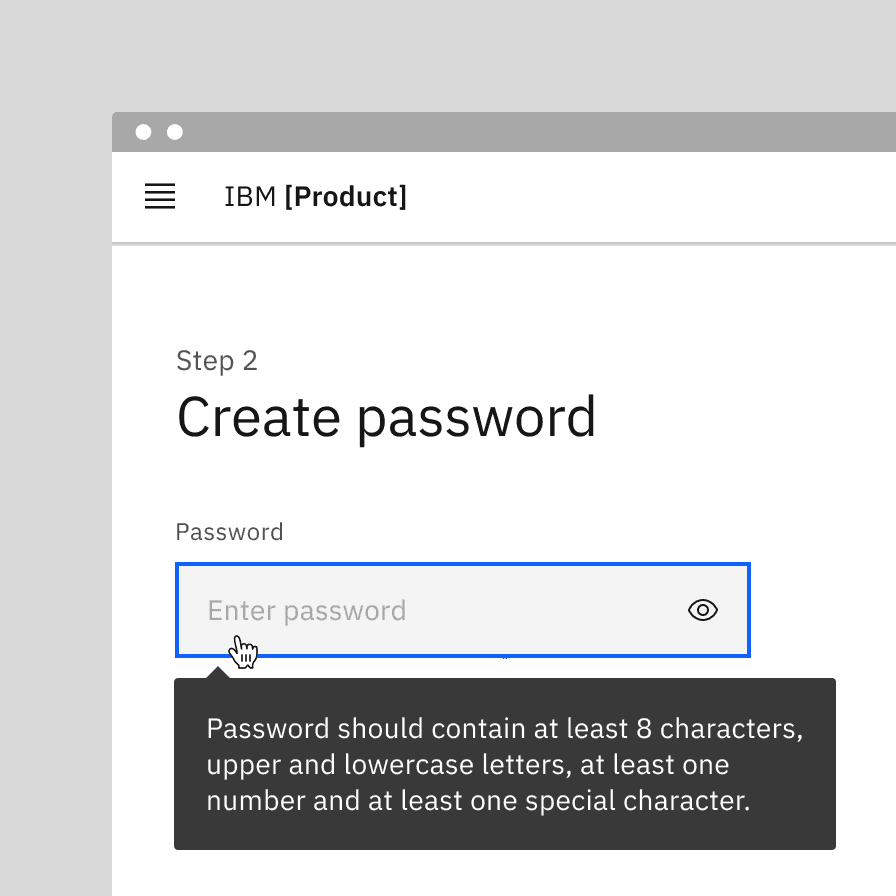
Task: Click the [Product] text in the header
Action: click(x=347, y=196)
